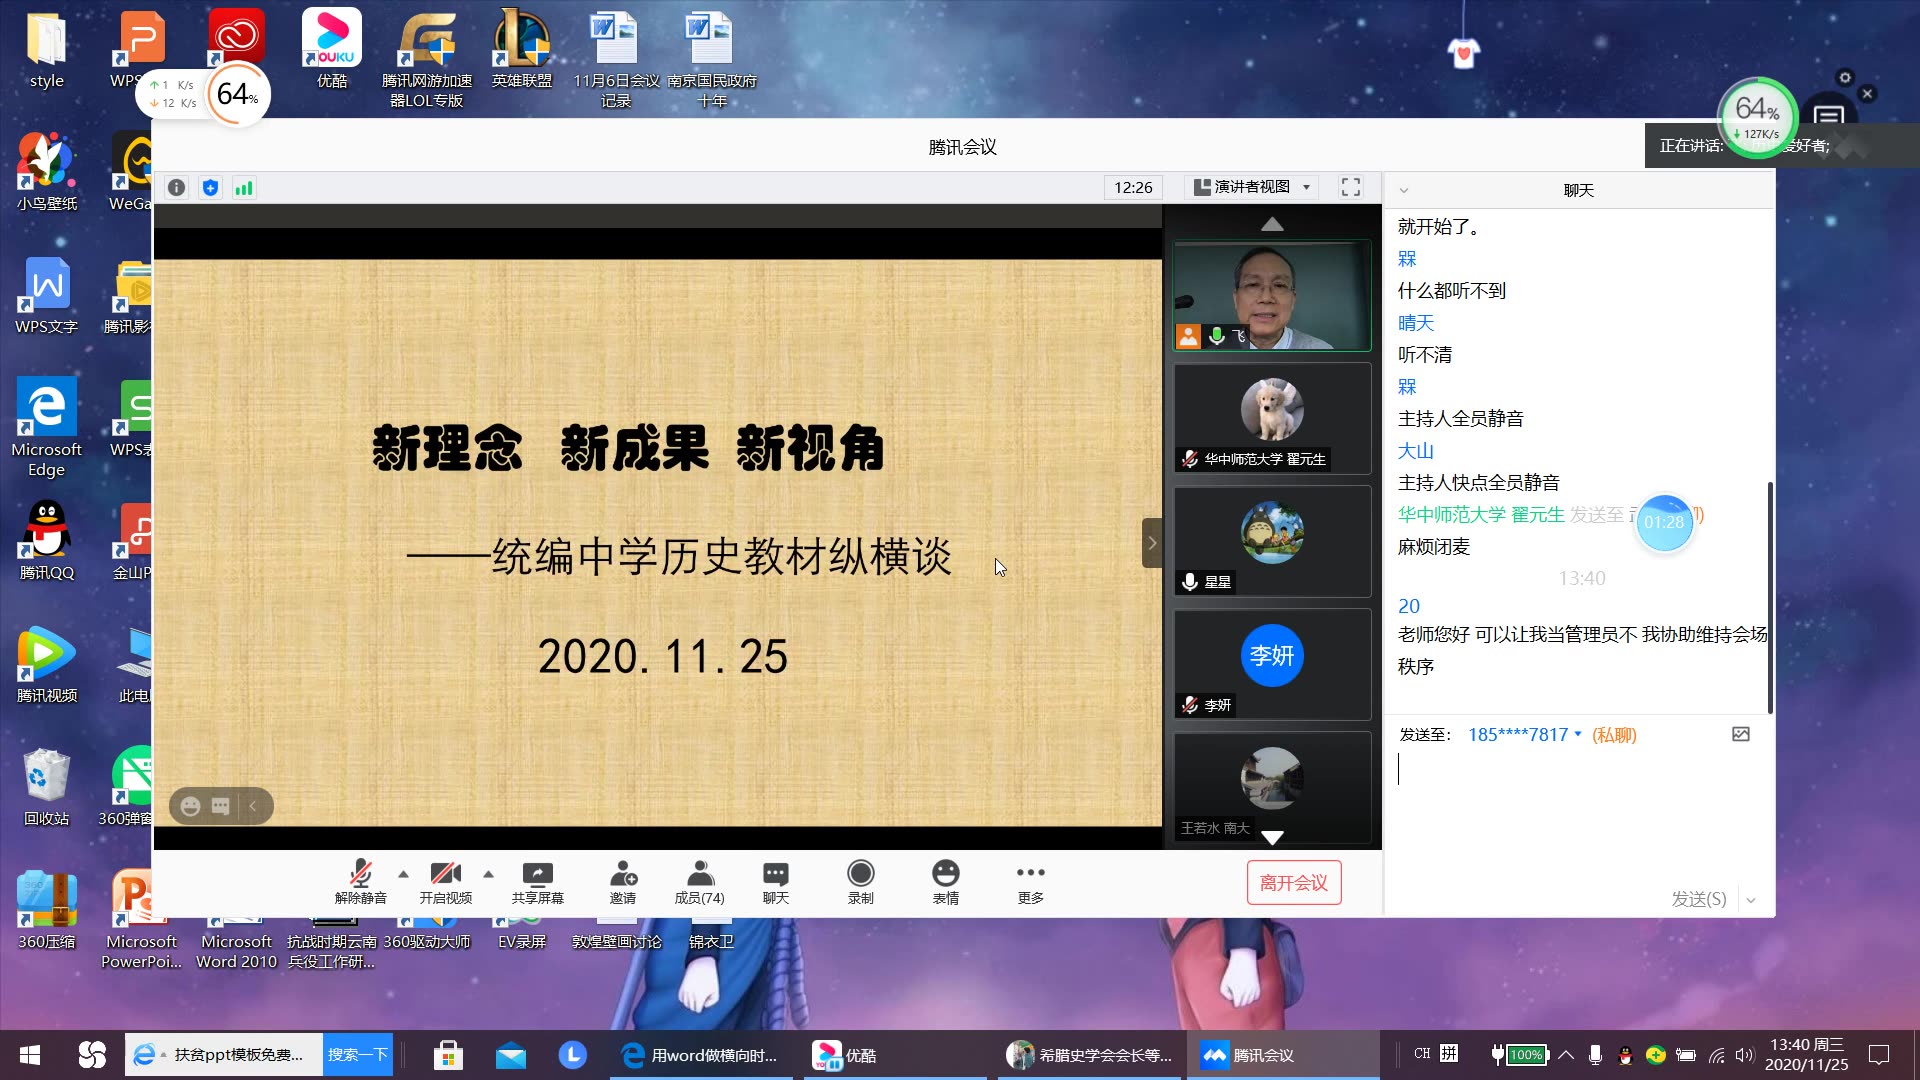
Task: Click the 离开会议 button
Action: [1294, 882]
